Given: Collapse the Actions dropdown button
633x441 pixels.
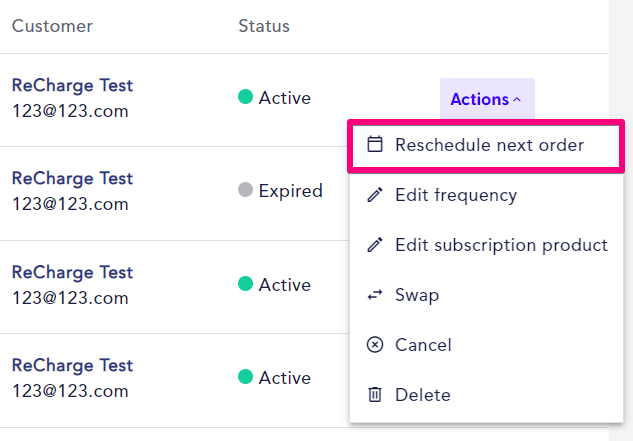Looking at the screenshot, I should point(487,99).
